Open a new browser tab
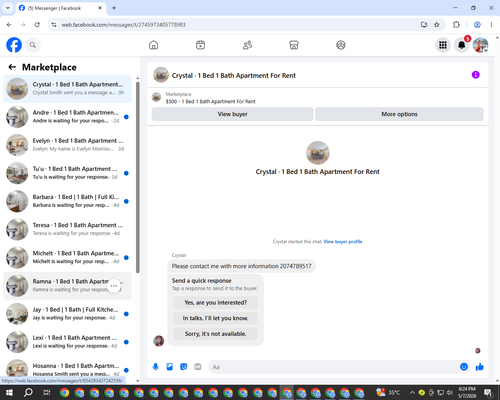Screen dimensions: 500x400 click(x=114, y=8)
